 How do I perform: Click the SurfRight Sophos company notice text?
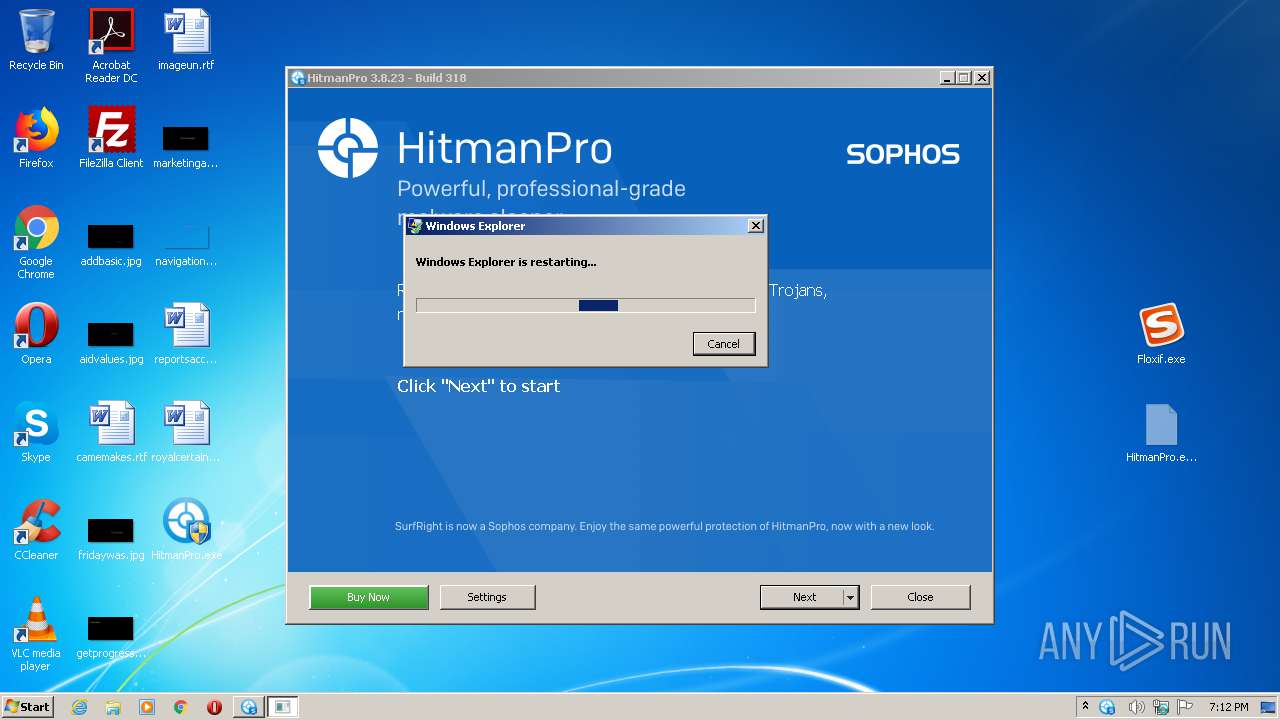(x=664, y=526)
